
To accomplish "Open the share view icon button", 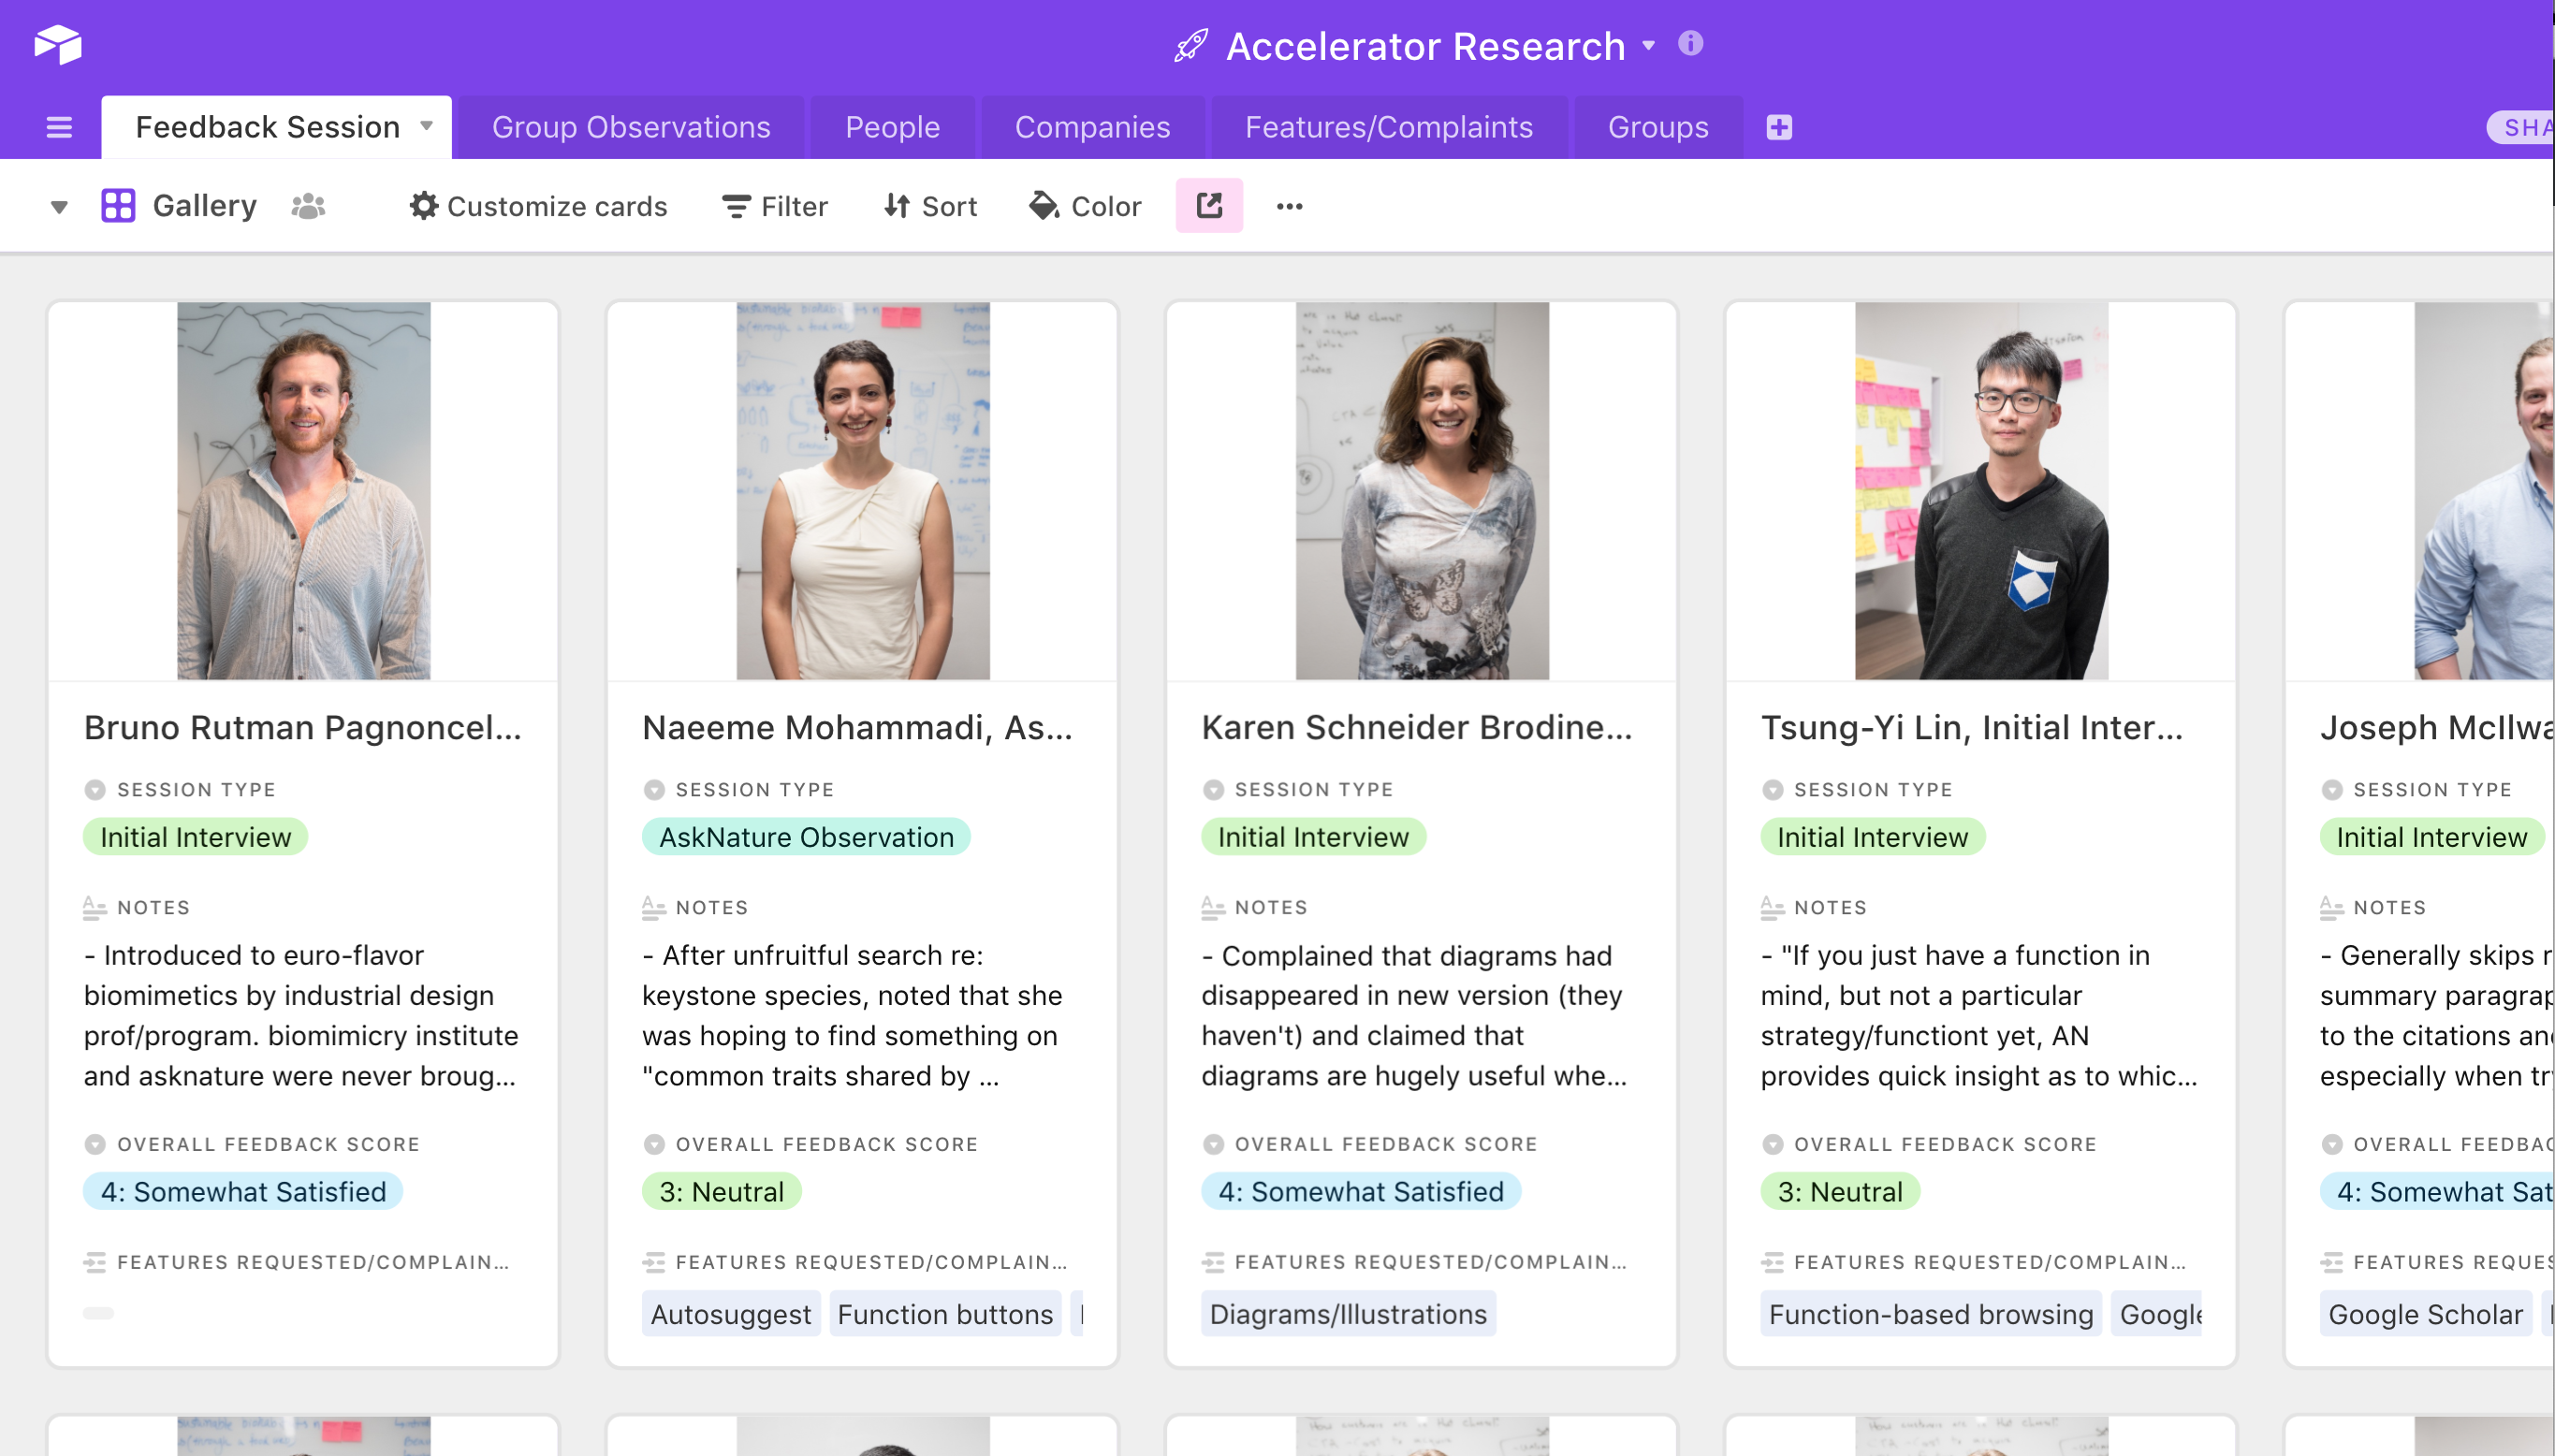I will pyautogui.click(x=1208, y=206).
